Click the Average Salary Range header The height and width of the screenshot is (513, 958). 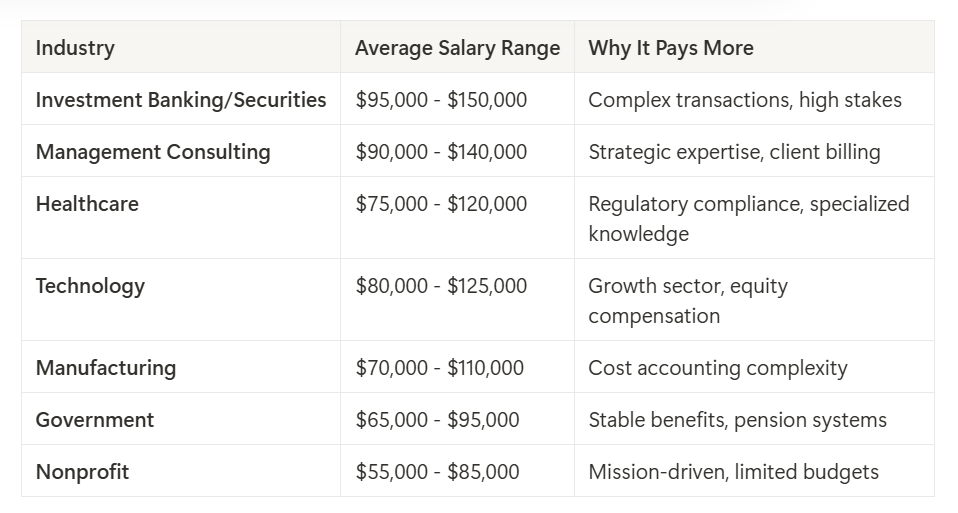[x=457, y=48]
